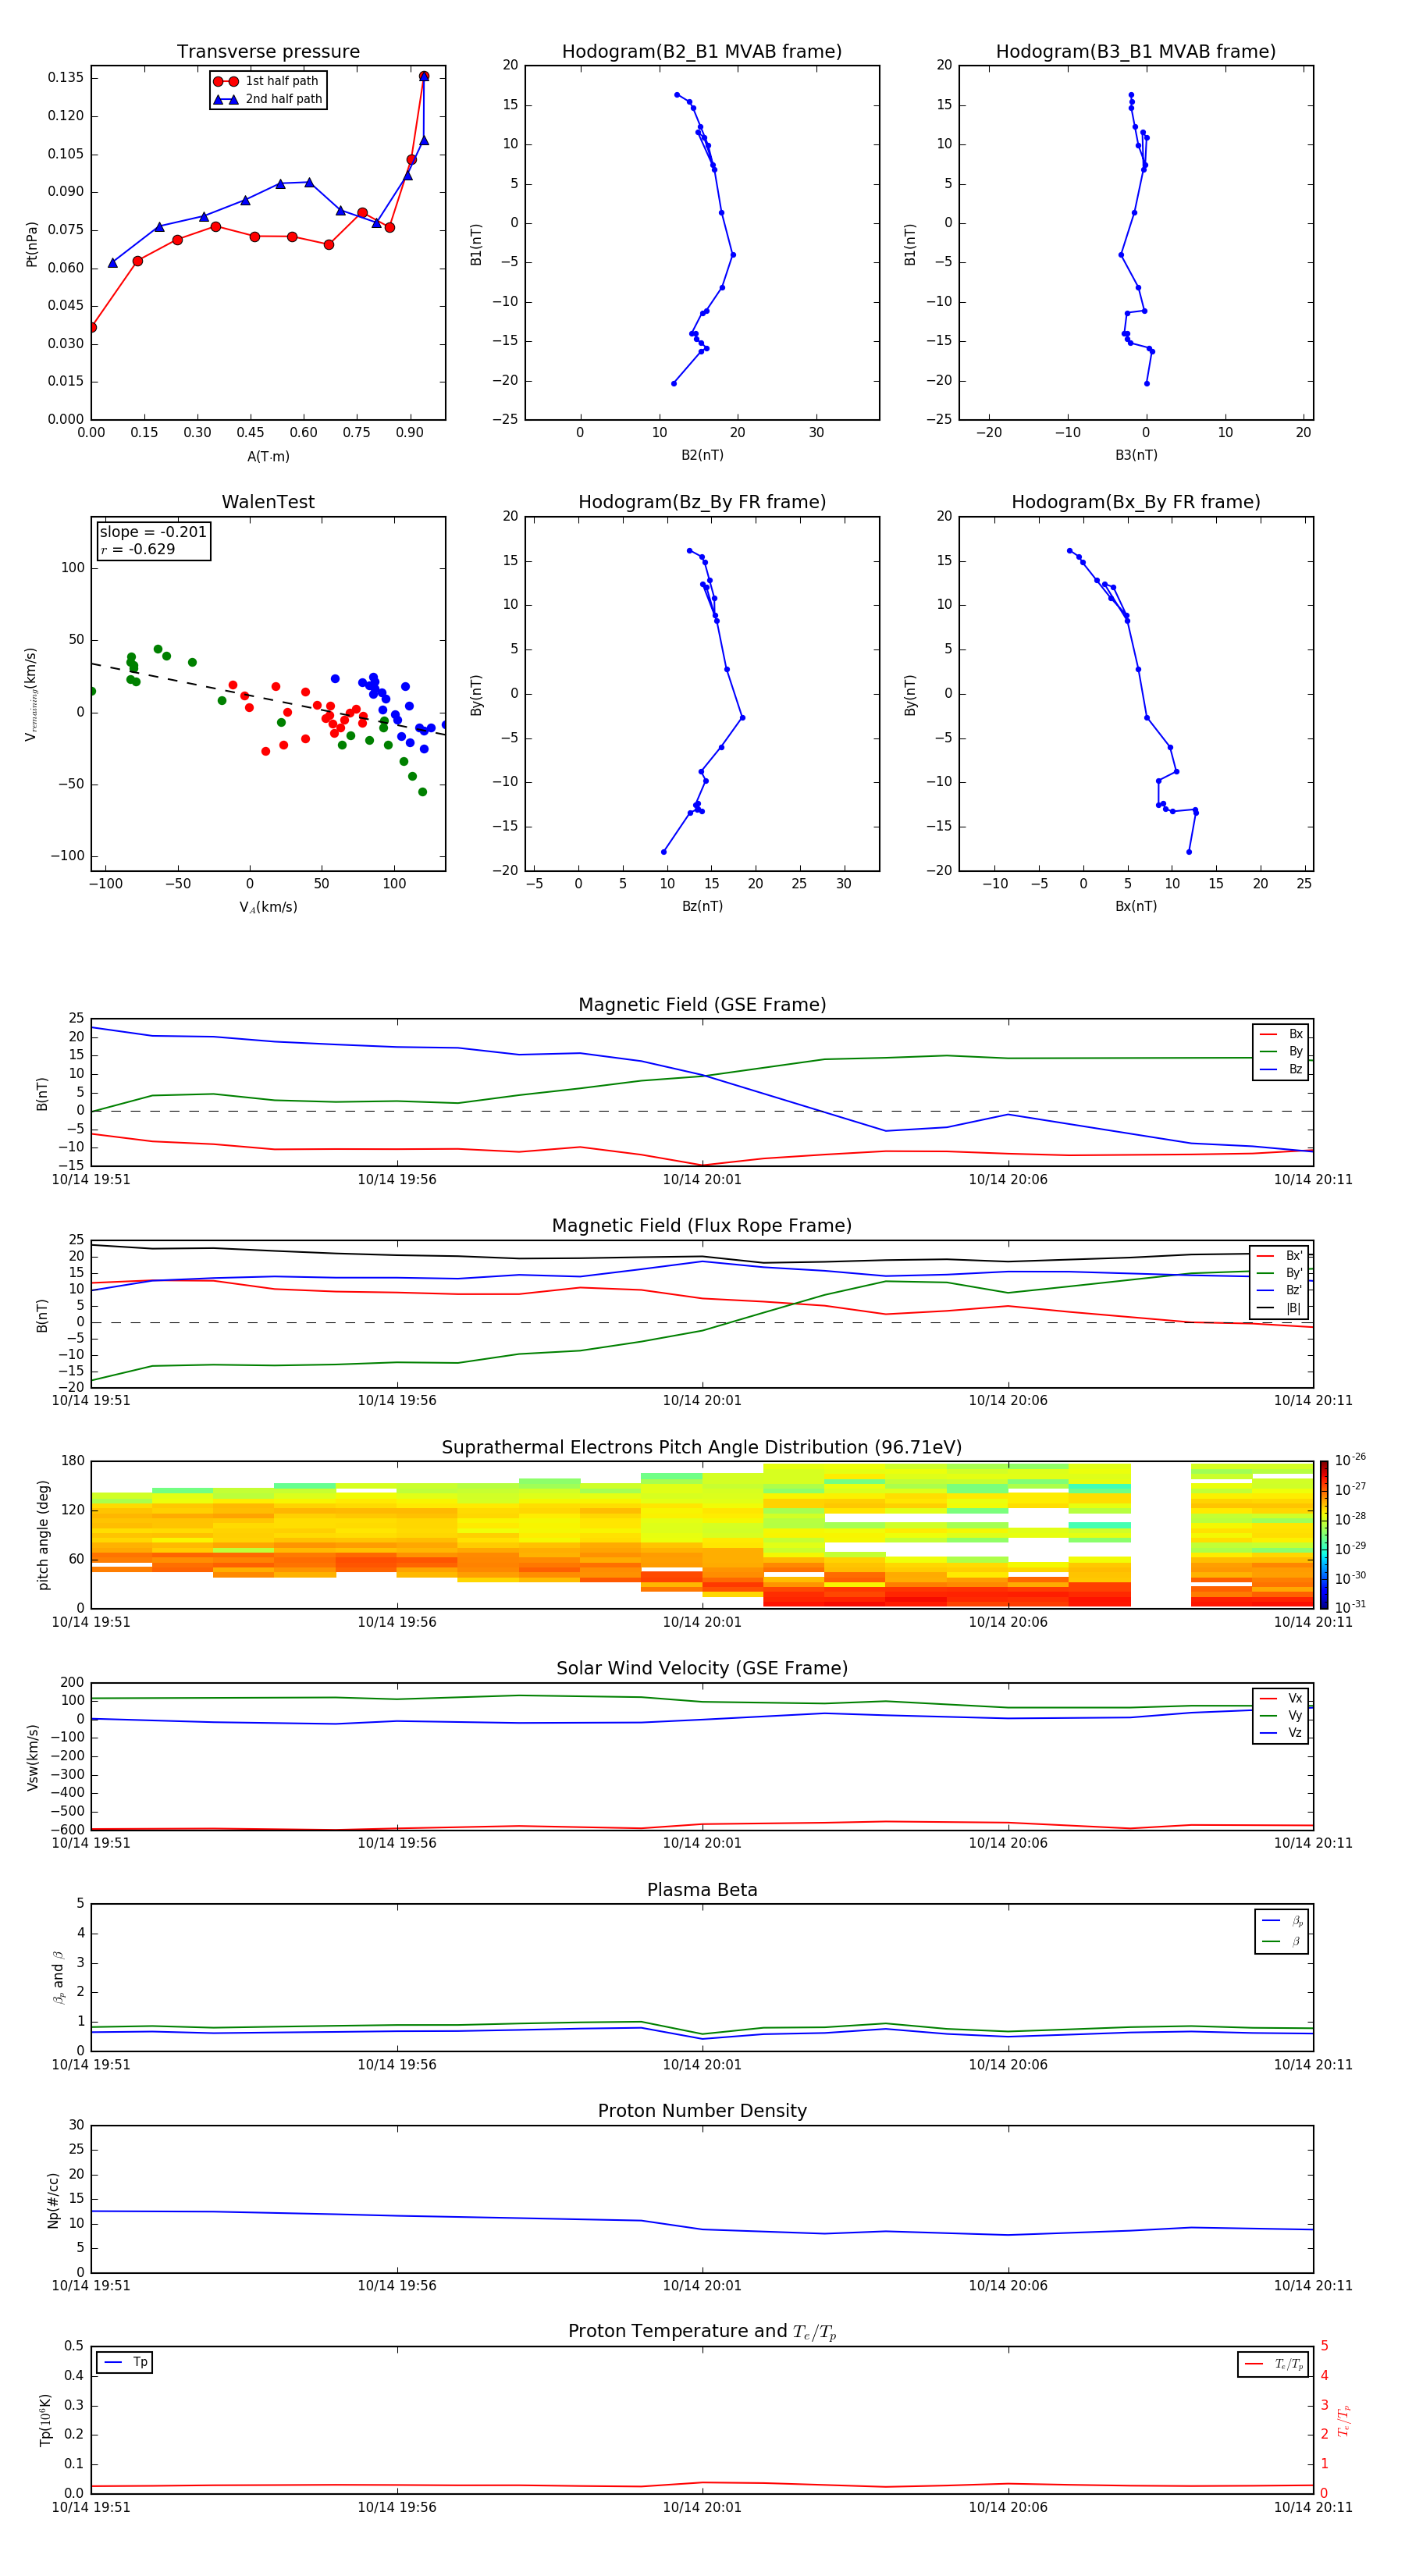Click the V_A(km/s) x-axis label
This screenshot has width=1405, height=2576.
point(268,907)
